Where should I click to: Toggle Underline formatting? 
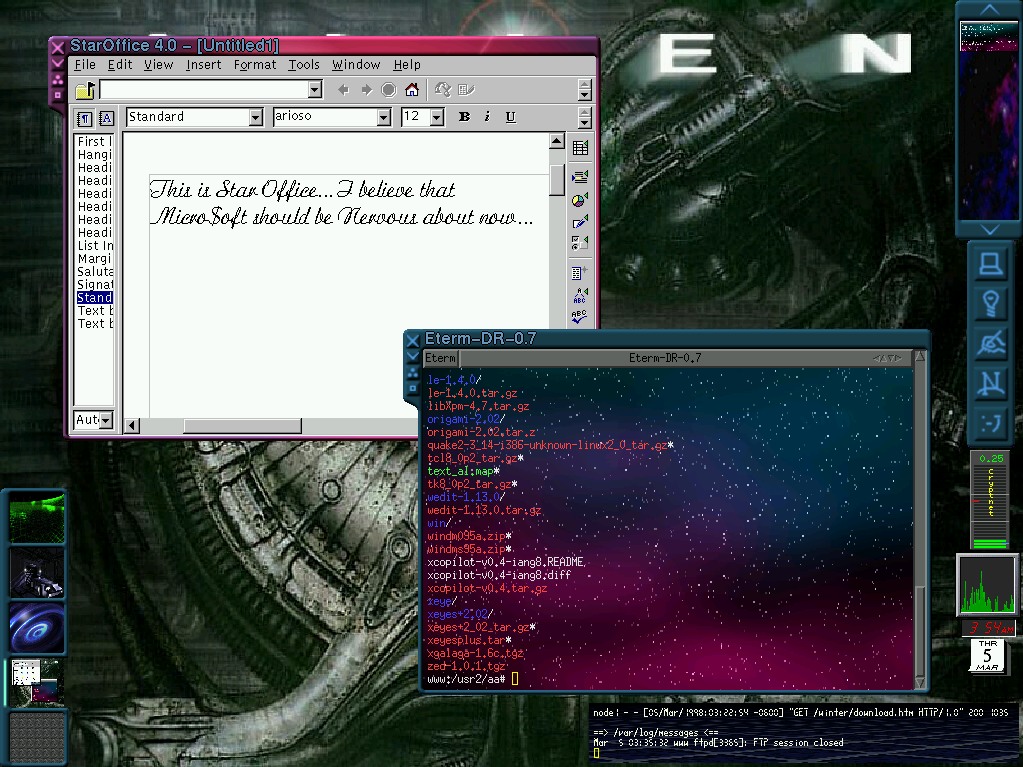tap(511, 117)
